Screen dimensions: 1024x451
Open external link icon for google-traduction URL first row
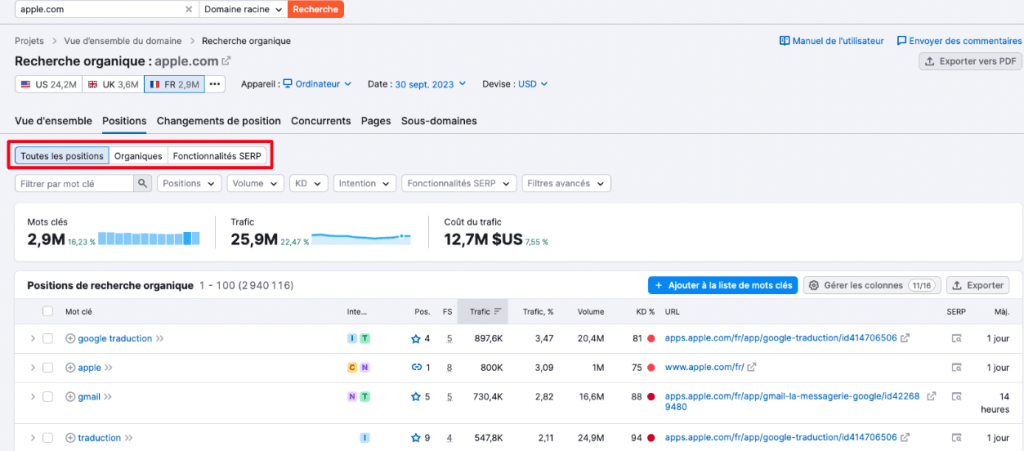pyautogui.click(x=904, y=339)
